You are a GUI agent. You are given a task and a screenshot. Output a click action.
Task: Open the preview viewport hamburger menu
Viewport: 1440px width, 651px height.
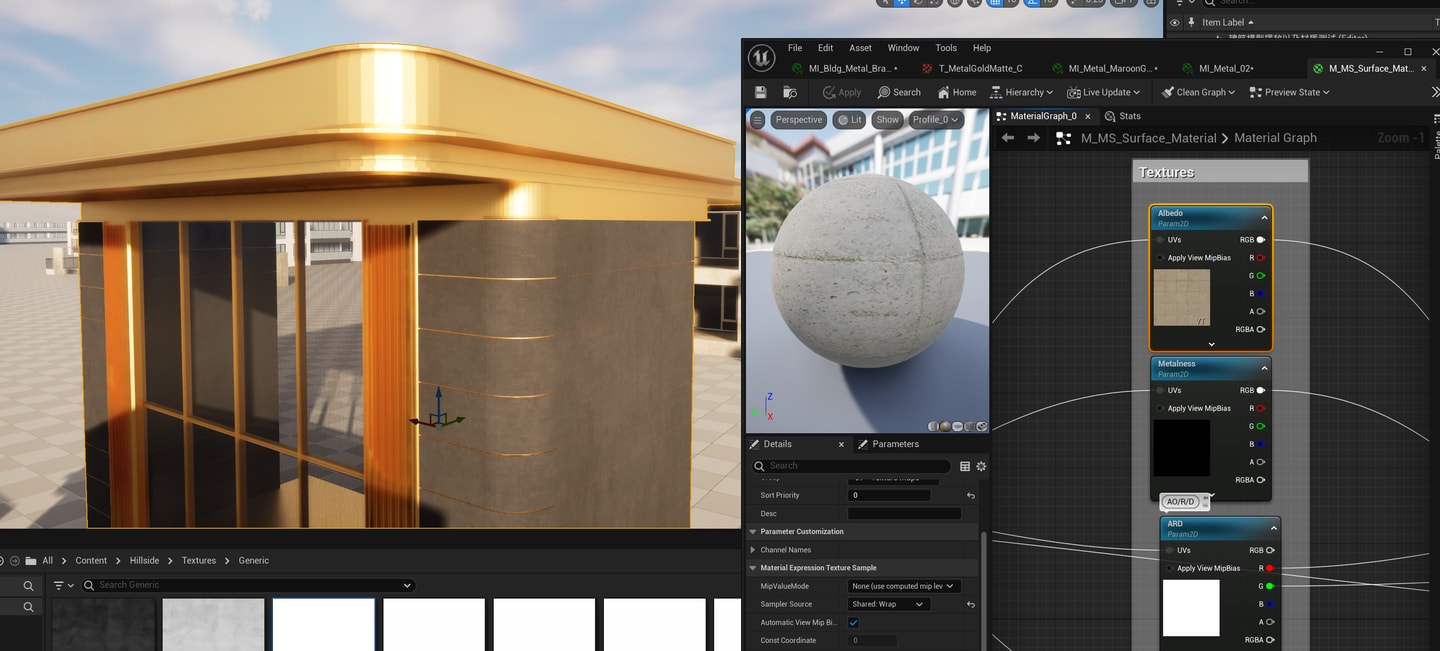757,120
